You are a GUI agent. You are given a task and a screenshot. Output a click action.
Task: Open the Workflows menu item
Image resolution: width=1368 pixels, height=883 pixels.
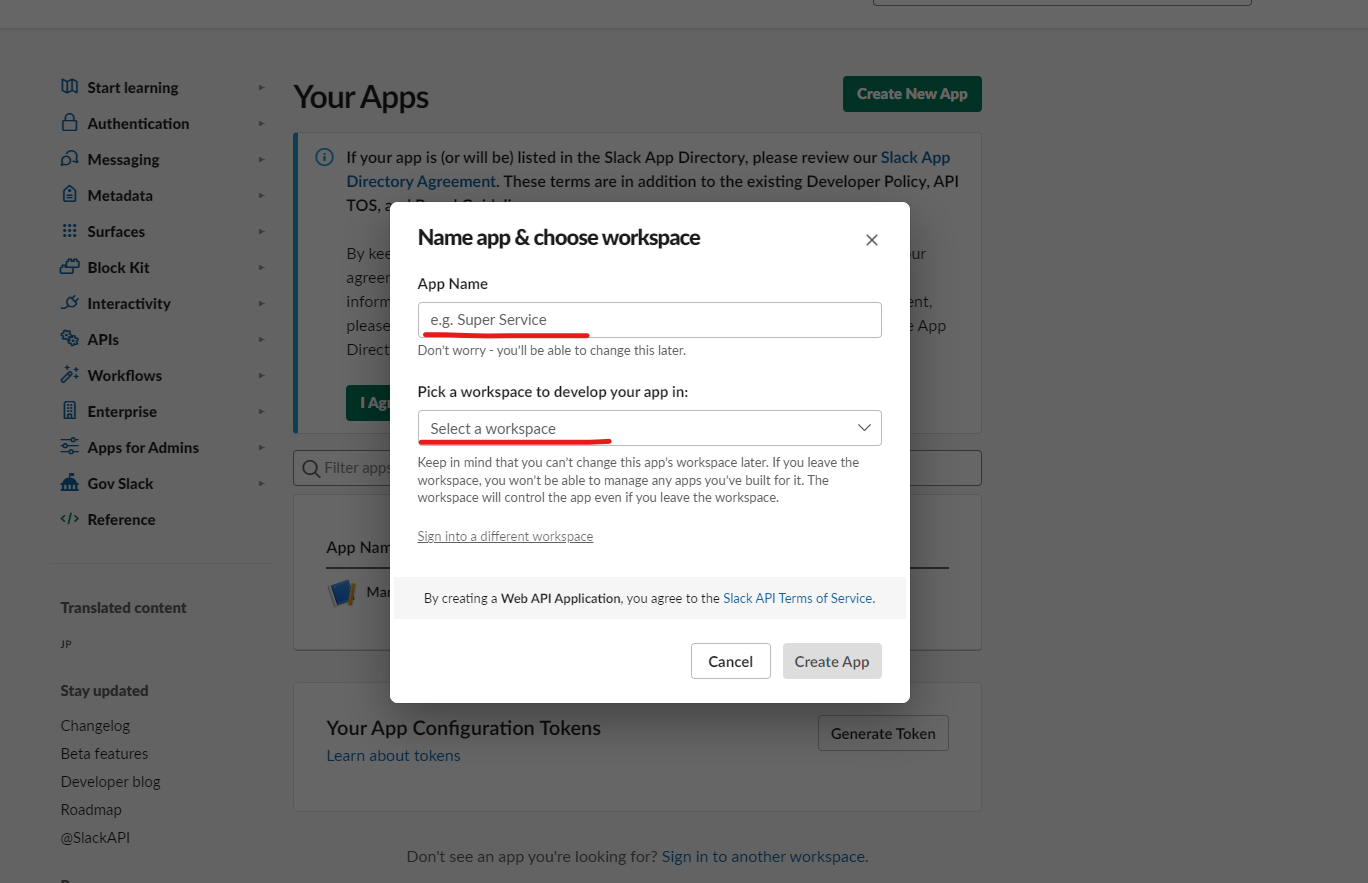(125, 376)
